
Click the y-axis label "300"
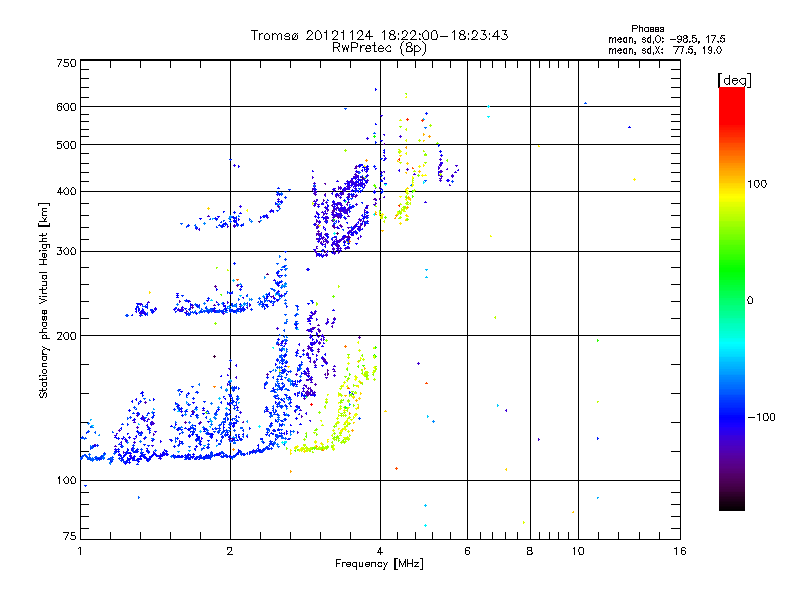[x=66, y=252]
